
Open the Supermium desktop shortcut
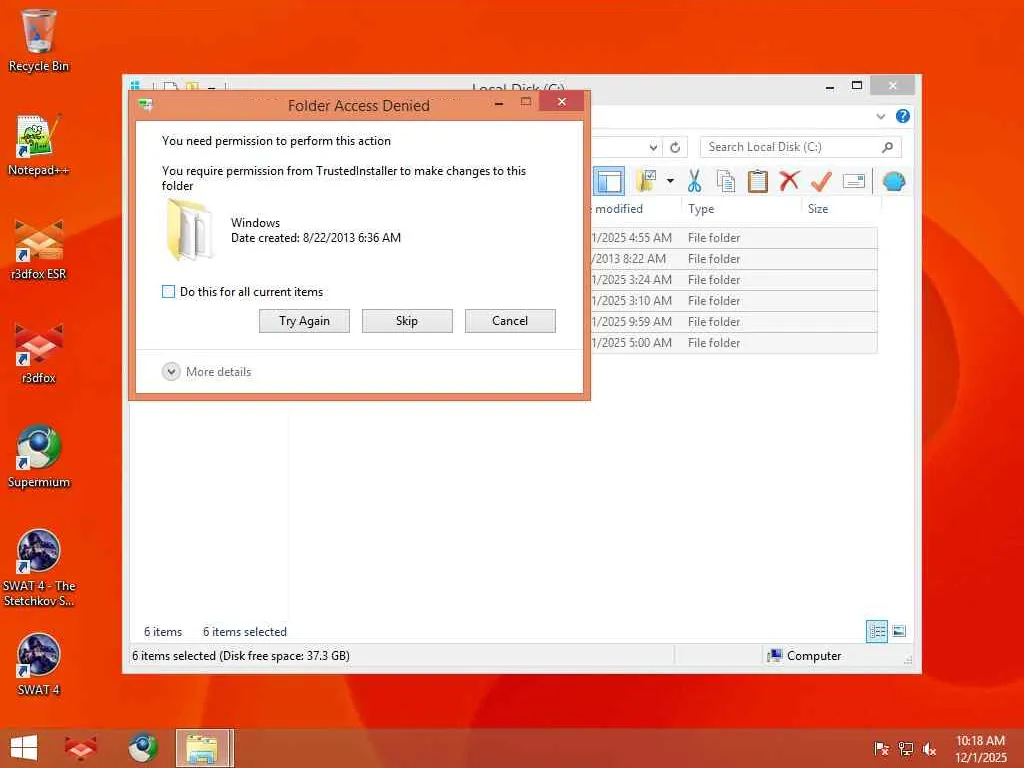tap(38, 456)
